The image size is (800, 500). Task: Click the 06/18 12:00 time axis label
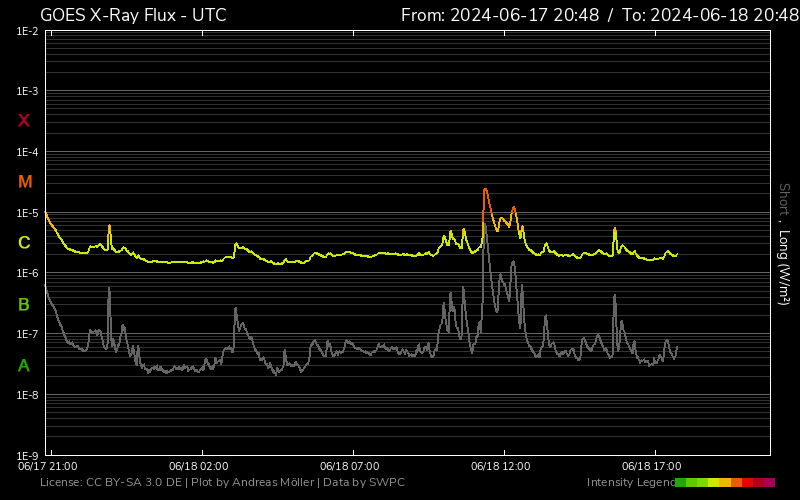(x=500, y=466)
